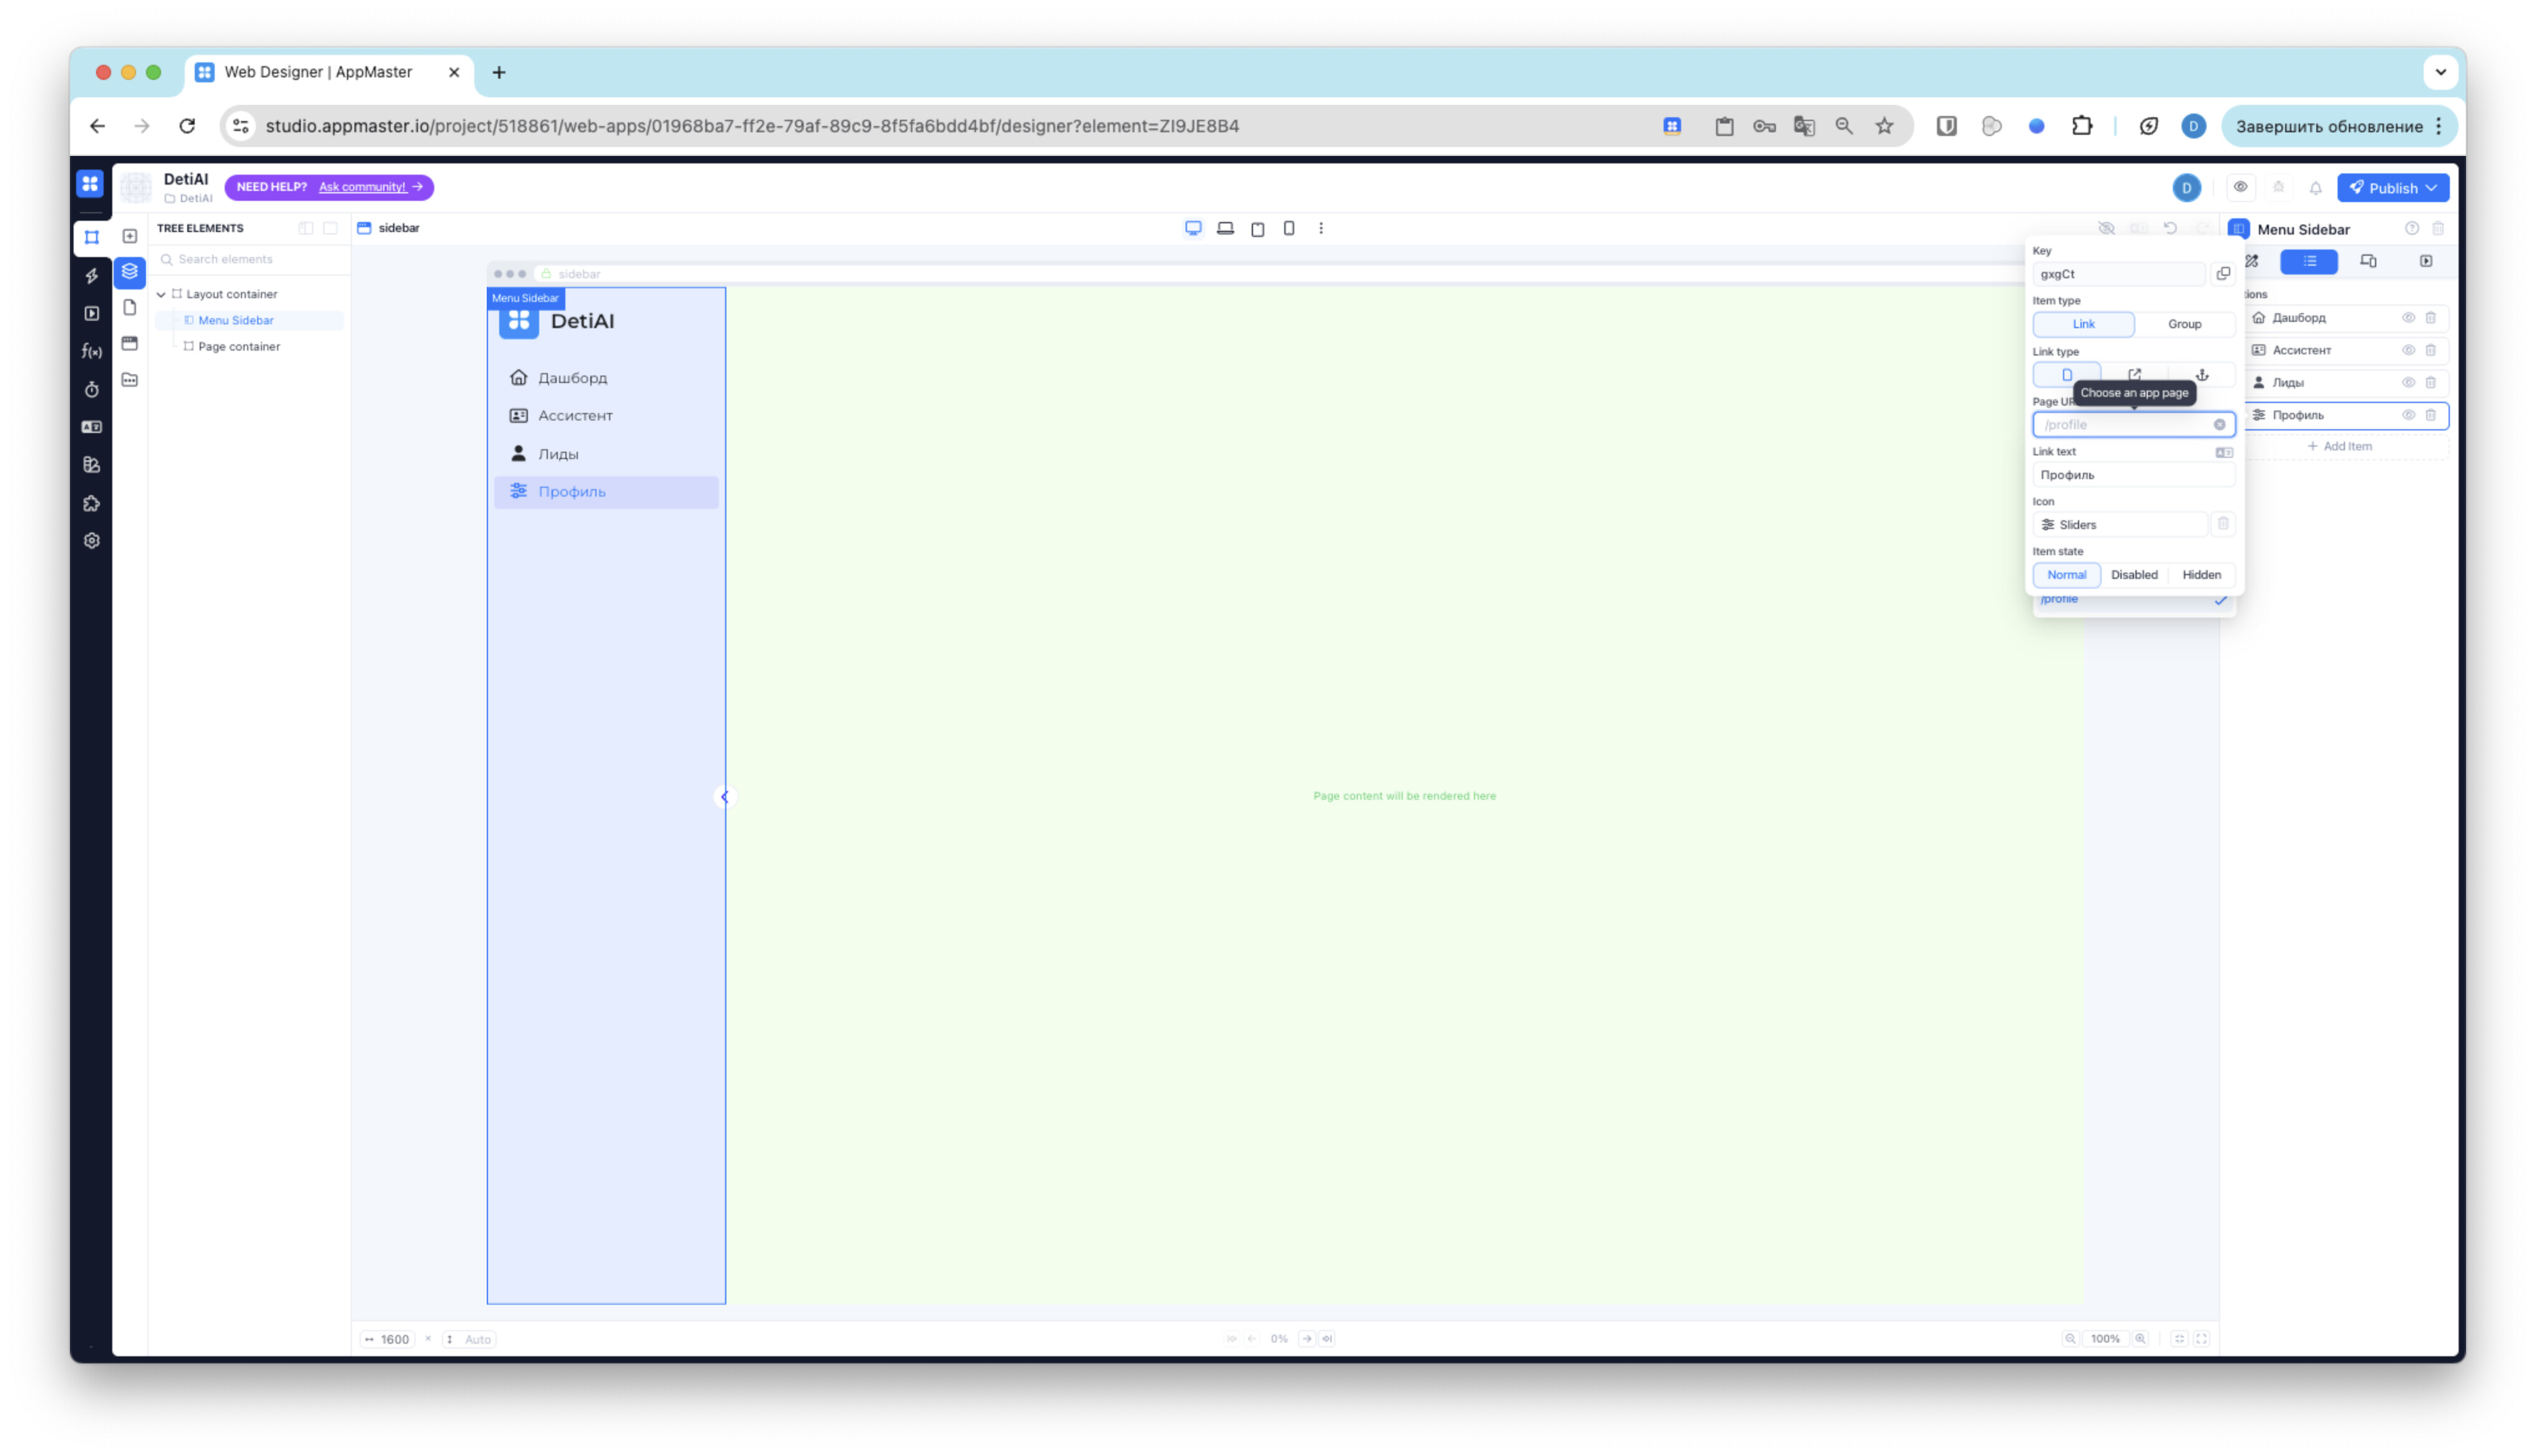Switch to laptop viewport icon
Screen dimensions: 2536x1456
pyautogui.click(x=1225, y=228)
